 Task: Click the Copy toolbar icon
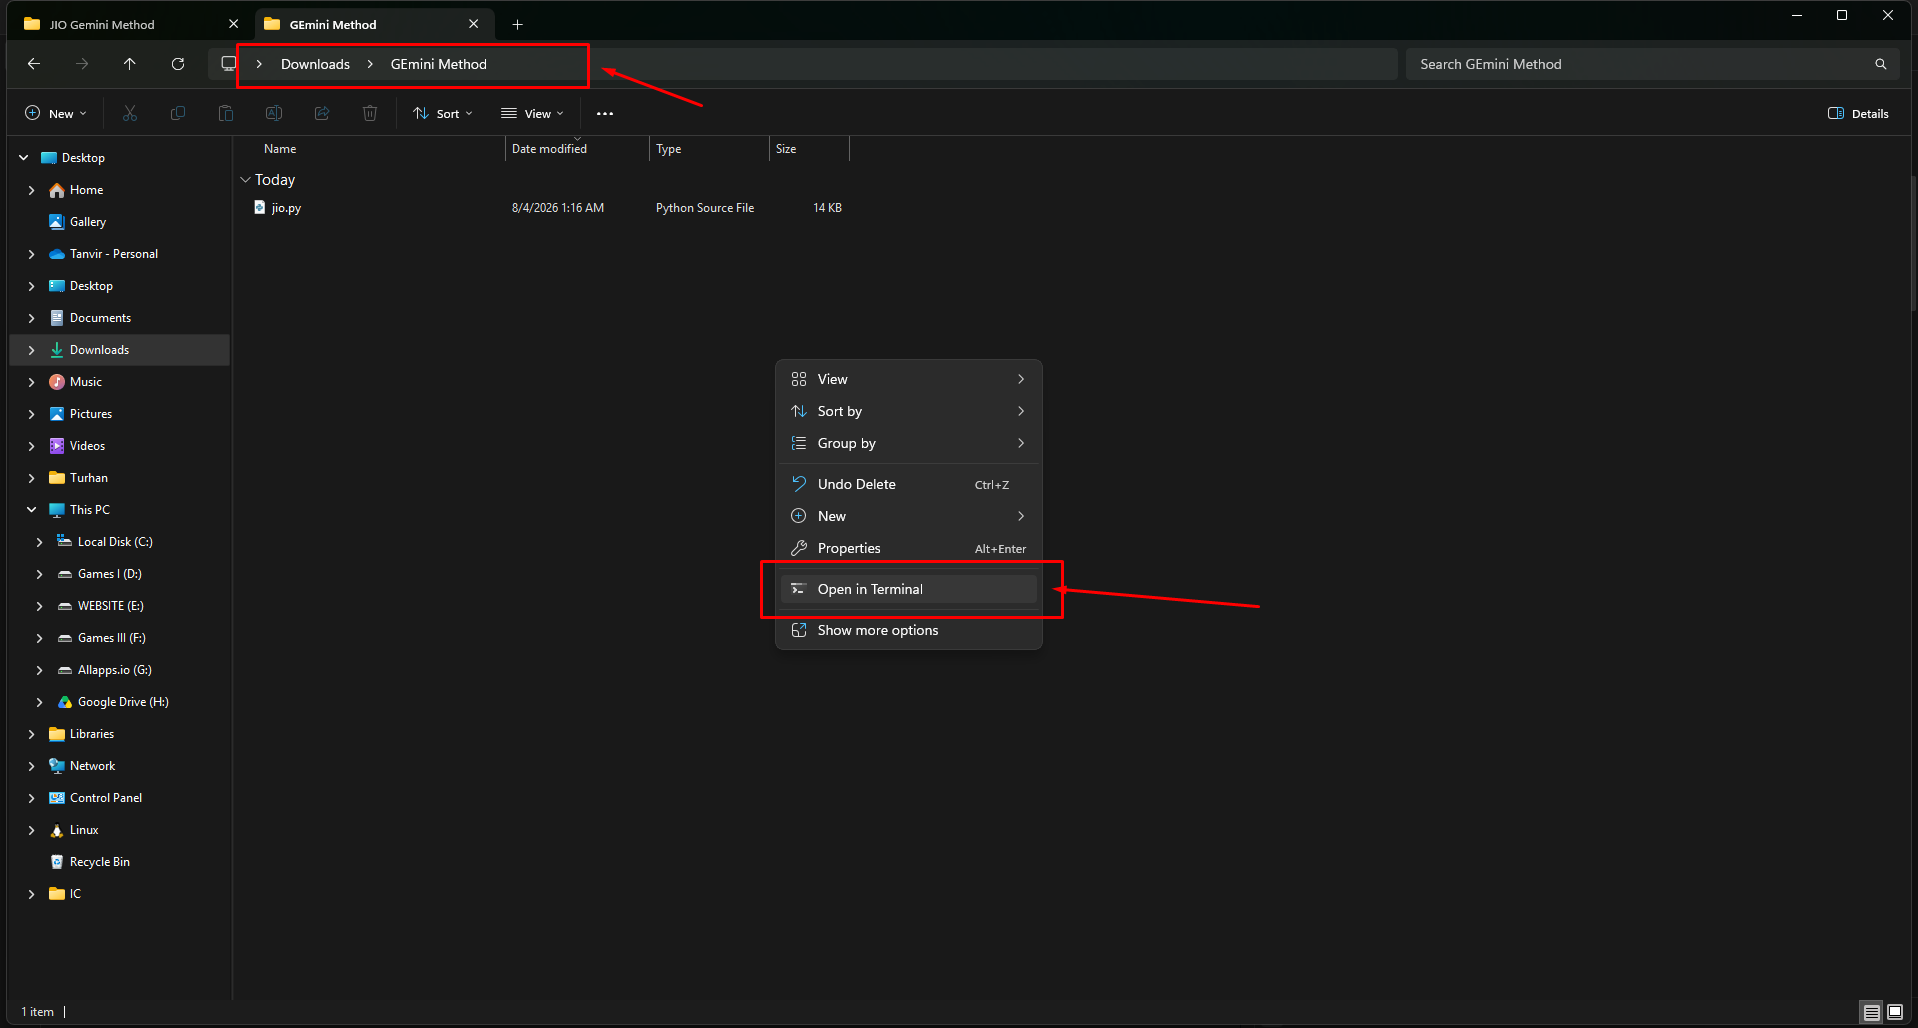pyautogui.click(x=178, y=113)
